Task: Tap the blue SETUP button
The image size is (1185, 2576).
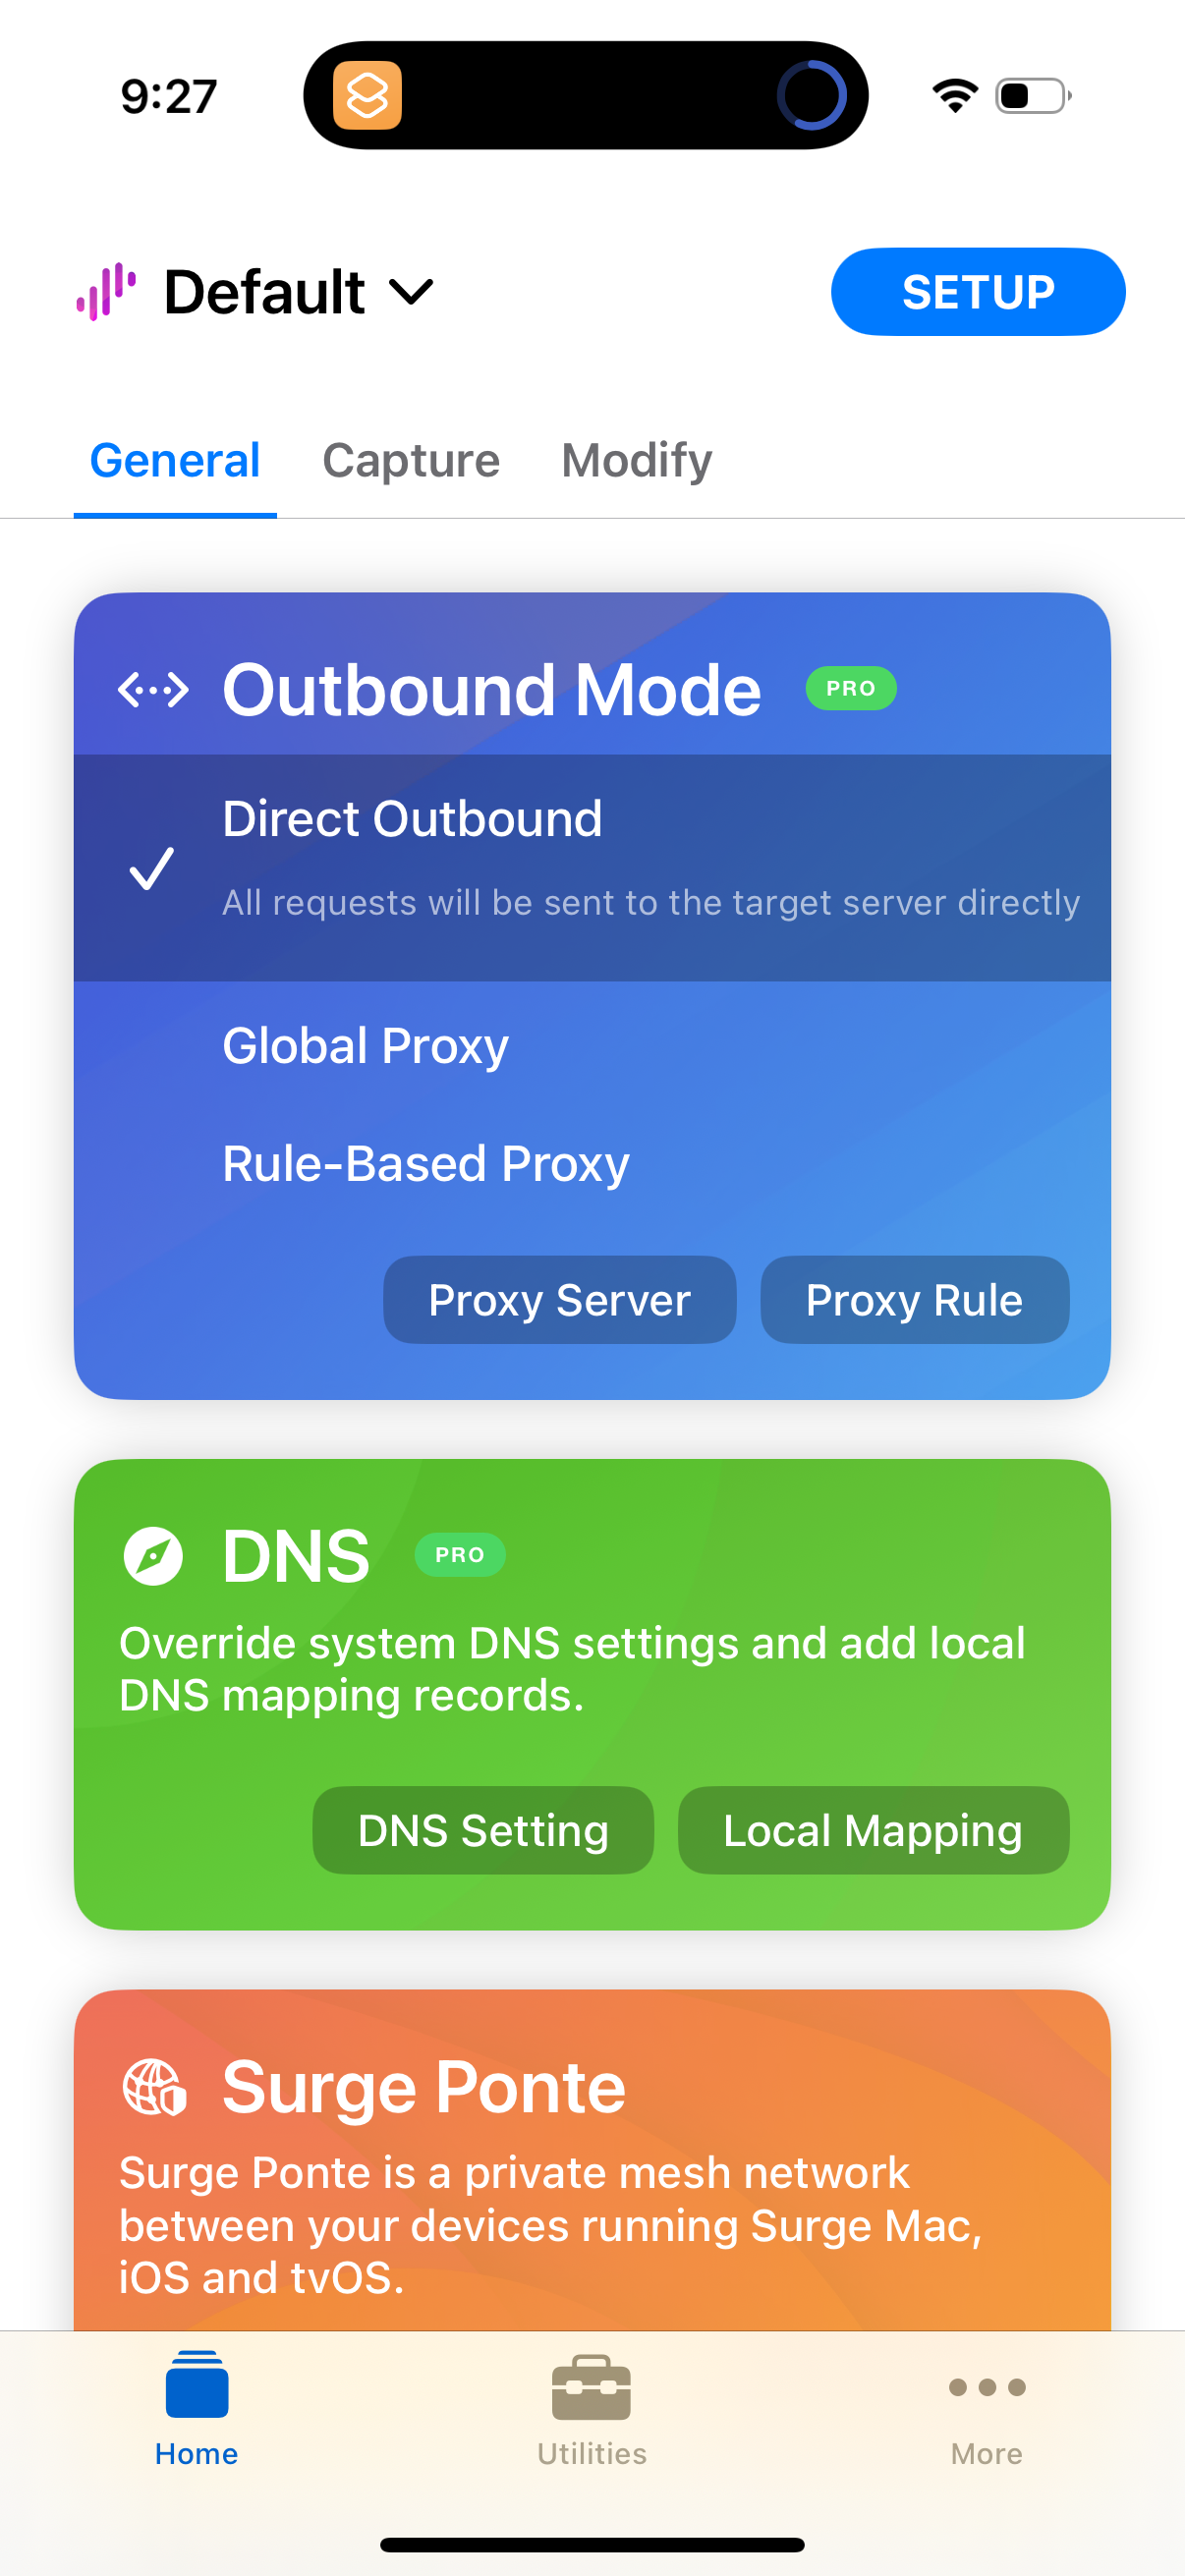Action: [x=977, y=292]
